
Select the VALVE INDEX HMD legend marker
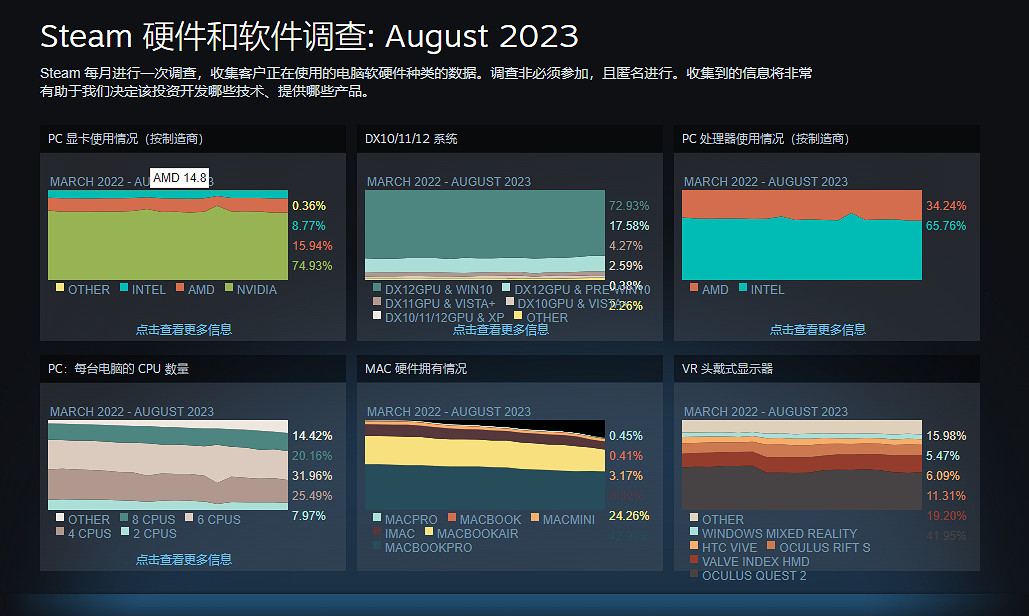[x=694, y=560]
